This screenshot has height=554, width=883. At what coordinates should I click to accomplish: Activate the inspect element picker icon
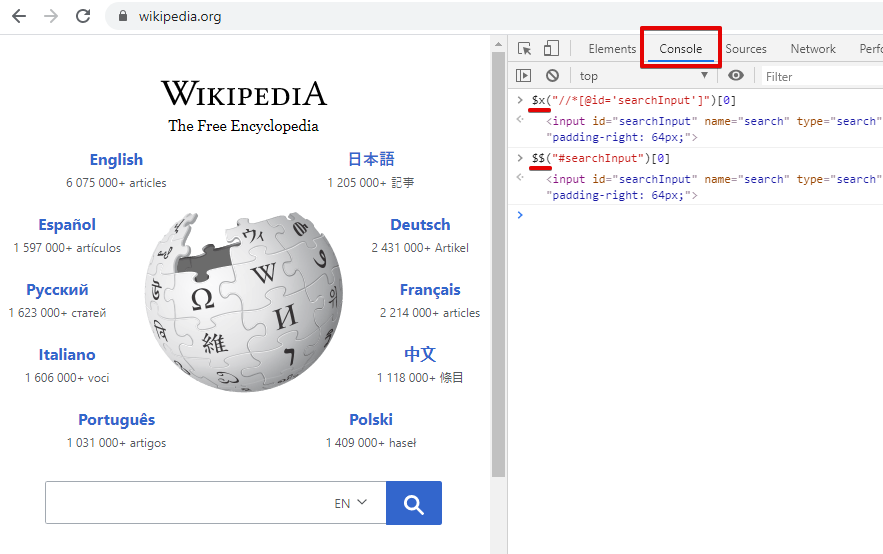[x=524, y=49]
